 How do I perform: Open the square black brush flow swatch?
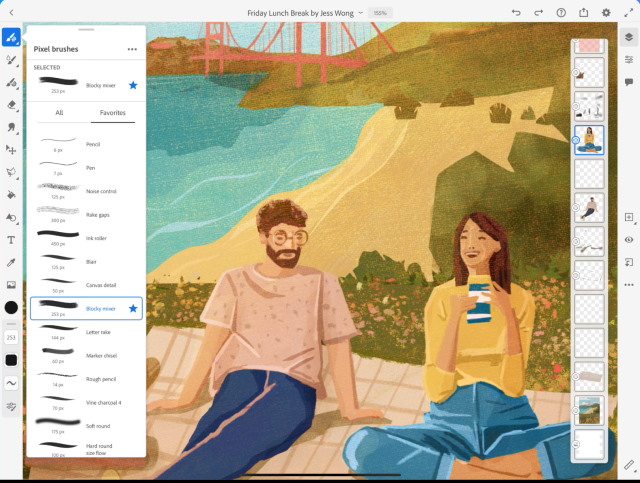click(x=11, y=360)
